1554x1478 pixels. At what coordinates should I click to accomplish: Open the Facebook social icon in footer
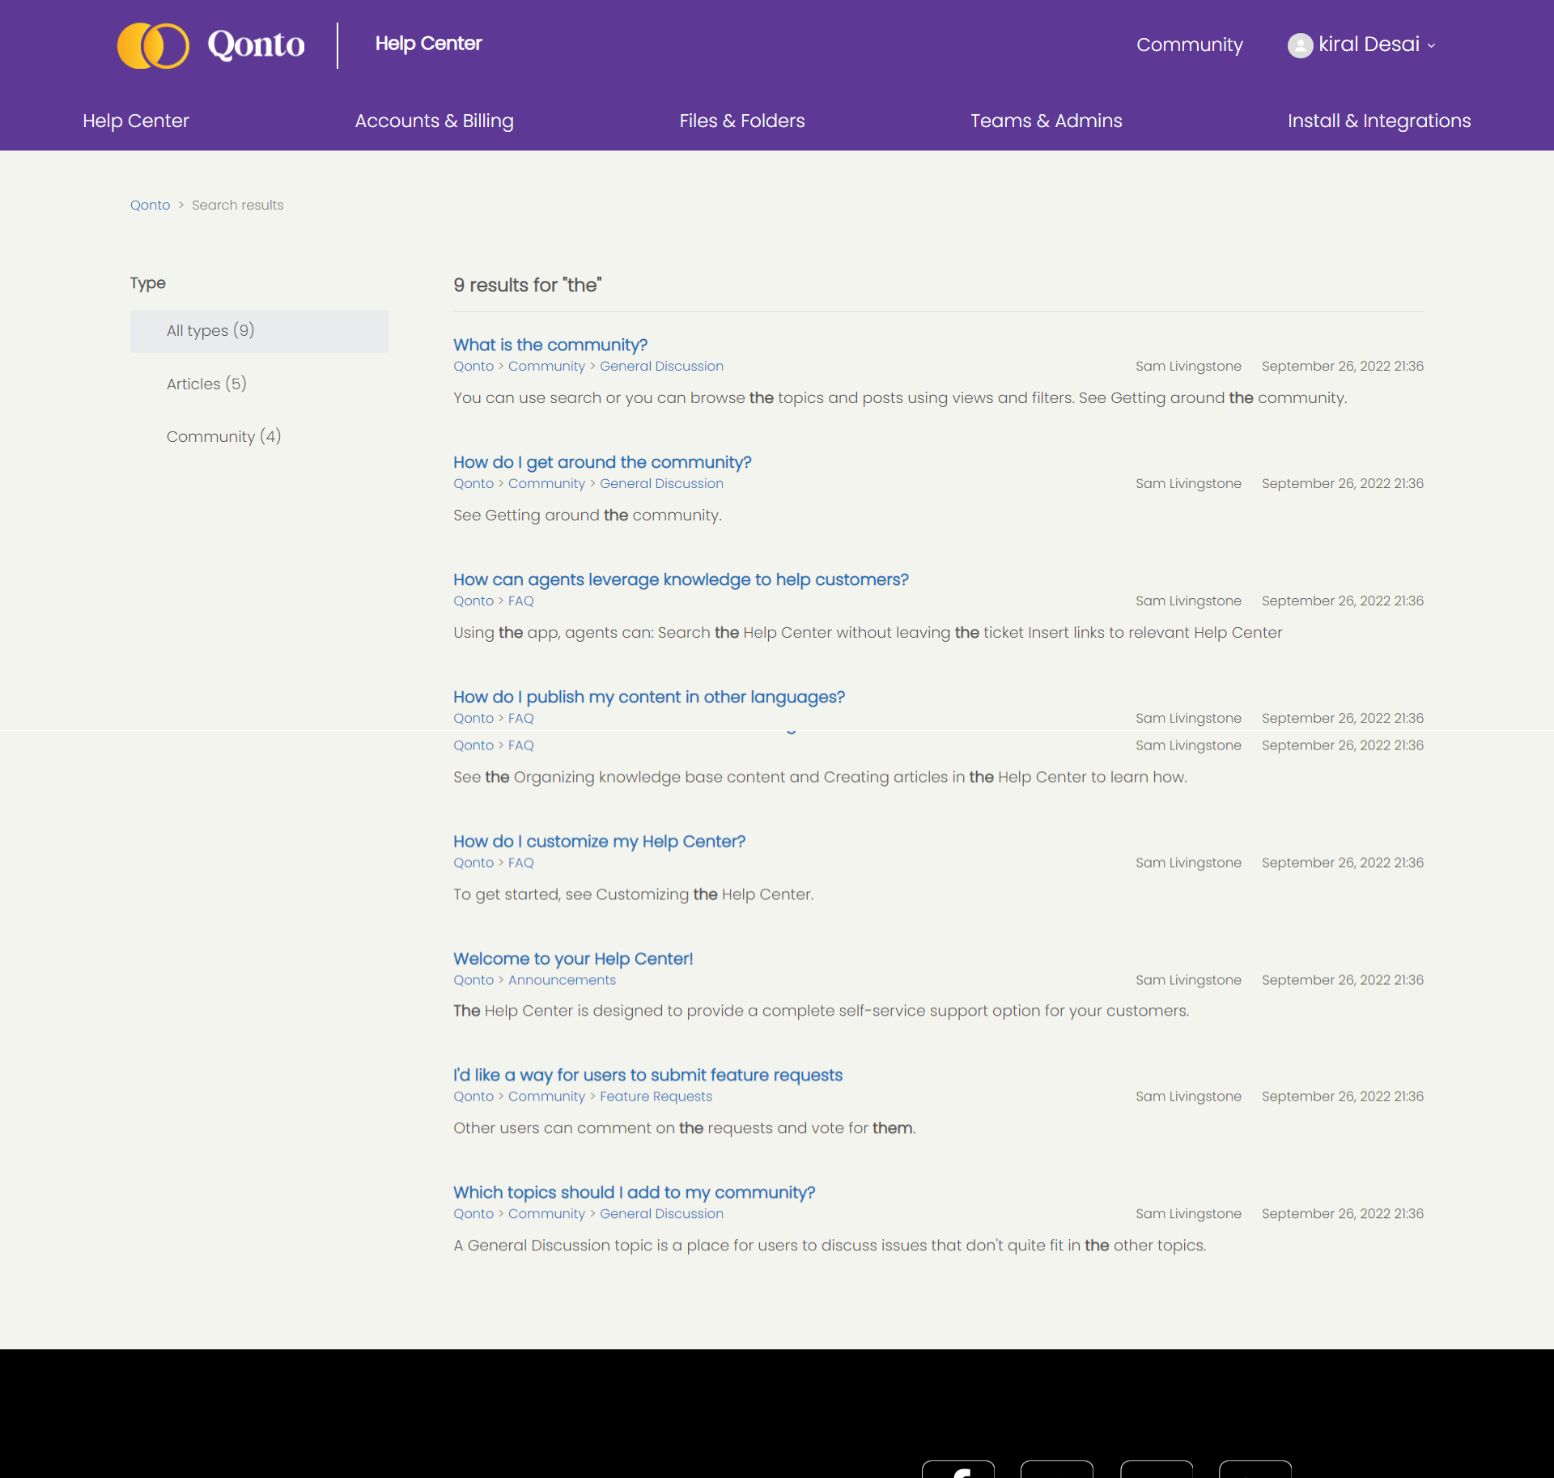click(958, 1470)
